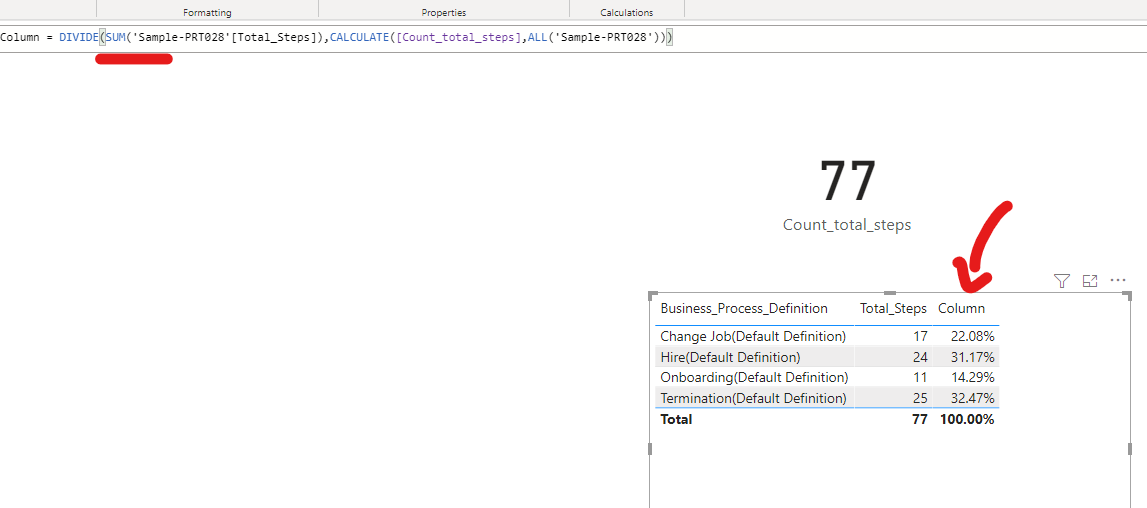This screenshot has width=1147, height=508.
Task: Click the Total row value 77
Action: click(x=920, y=419)
